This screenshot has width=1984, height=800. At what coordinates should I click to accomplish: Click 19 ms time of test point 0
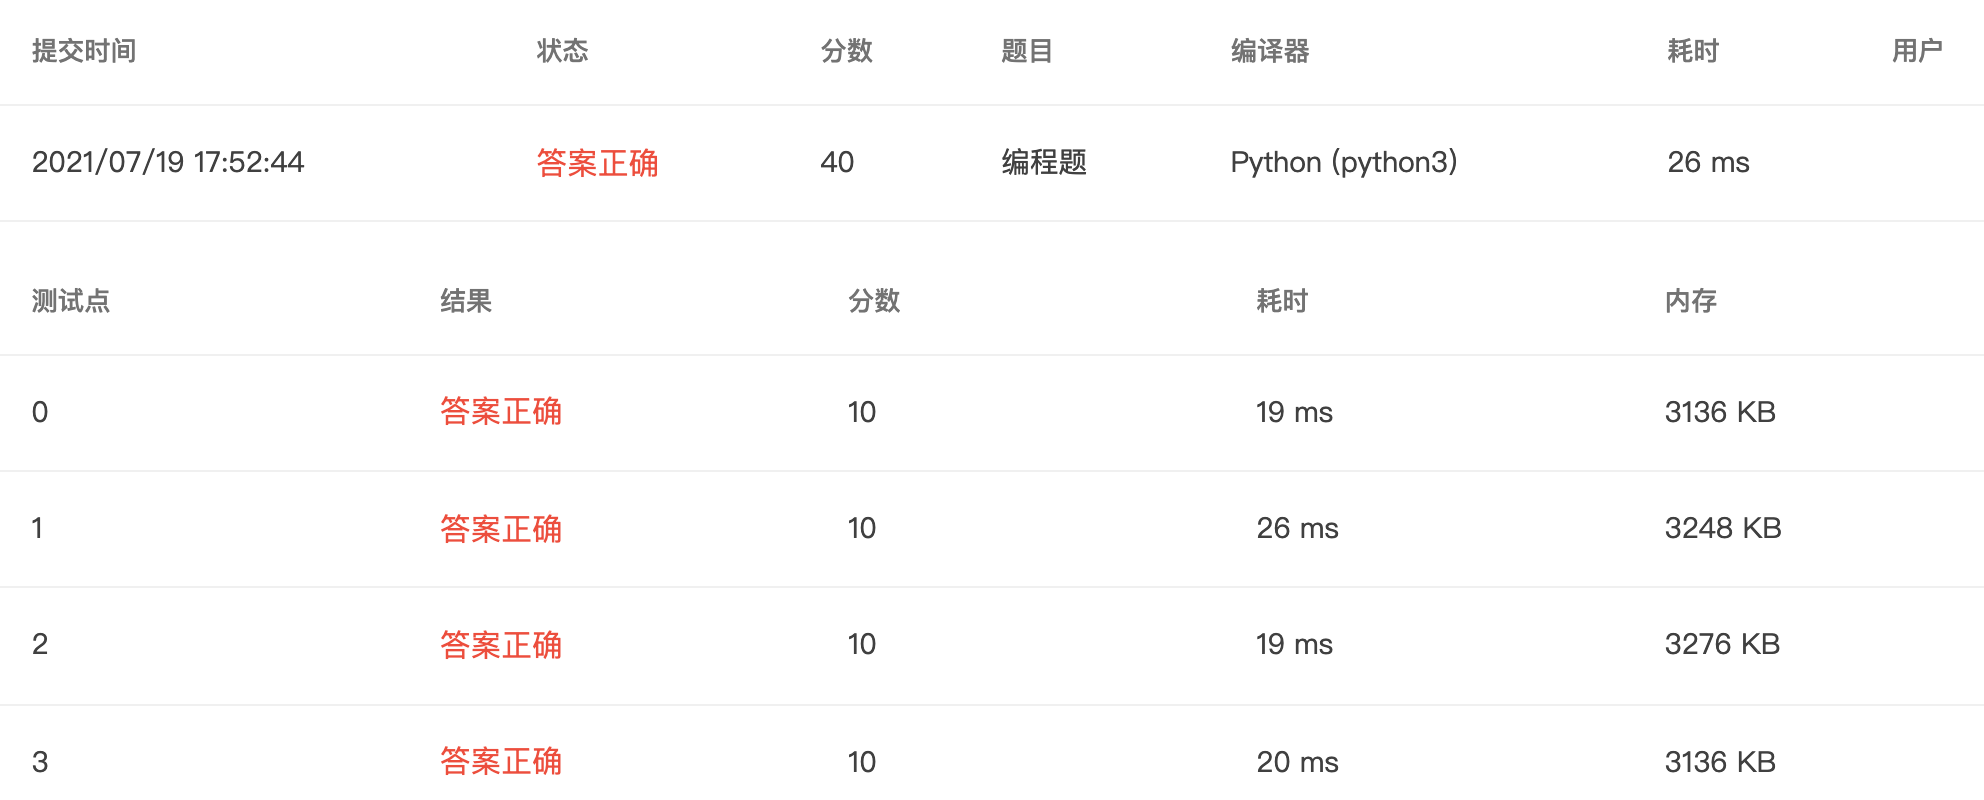click(x=1294, y=412)
